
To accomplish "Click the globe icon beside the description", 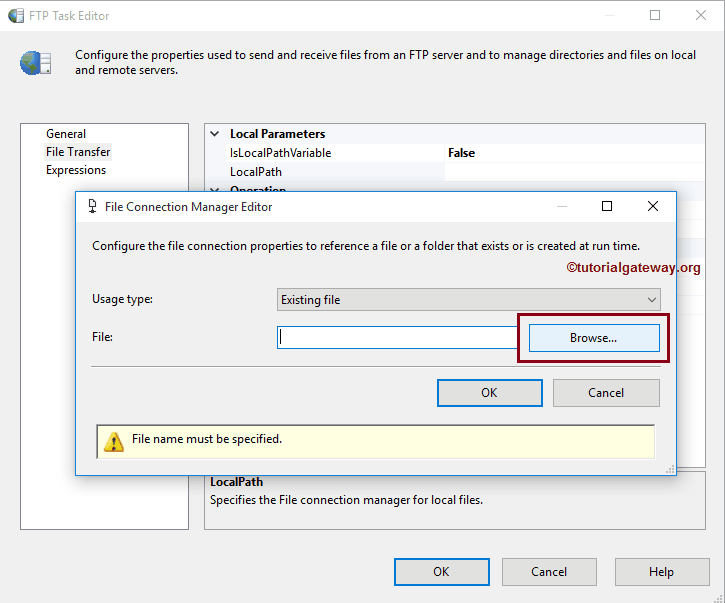I will click(x=36, y=62).
